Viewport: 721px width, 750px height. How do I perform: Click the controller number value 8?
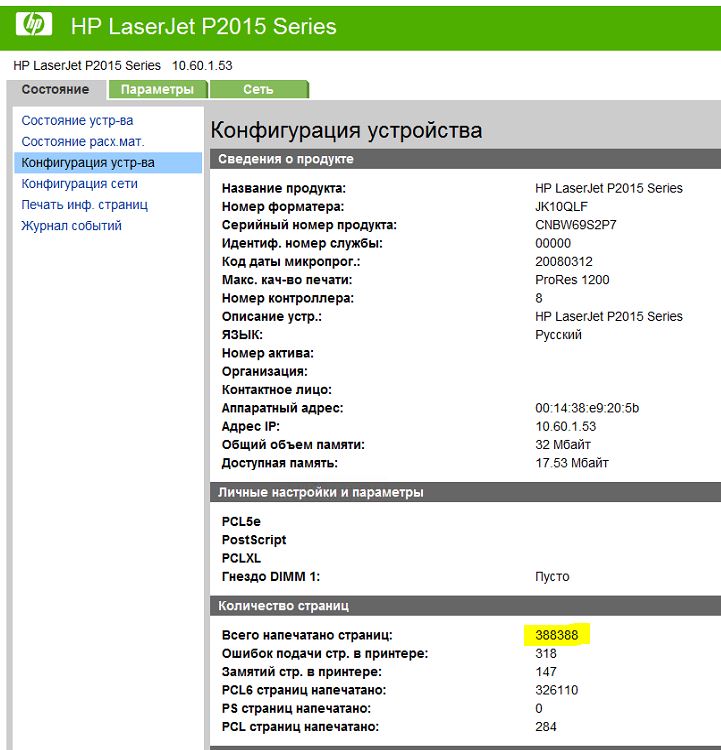(539, 298)
